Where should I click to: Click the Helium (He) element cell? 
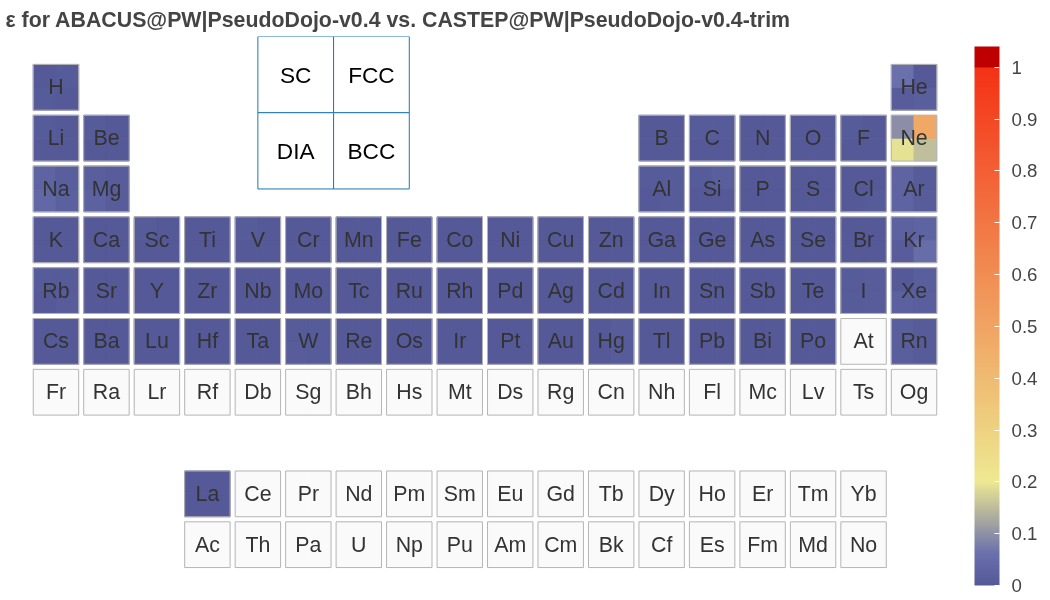pos(914,87)
